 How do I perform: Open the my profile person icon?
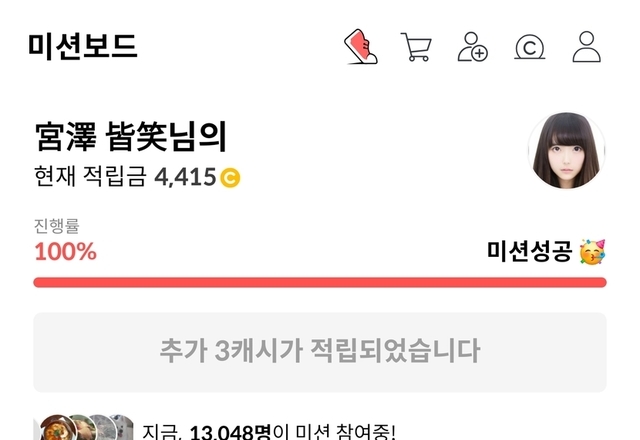point(587,47)
